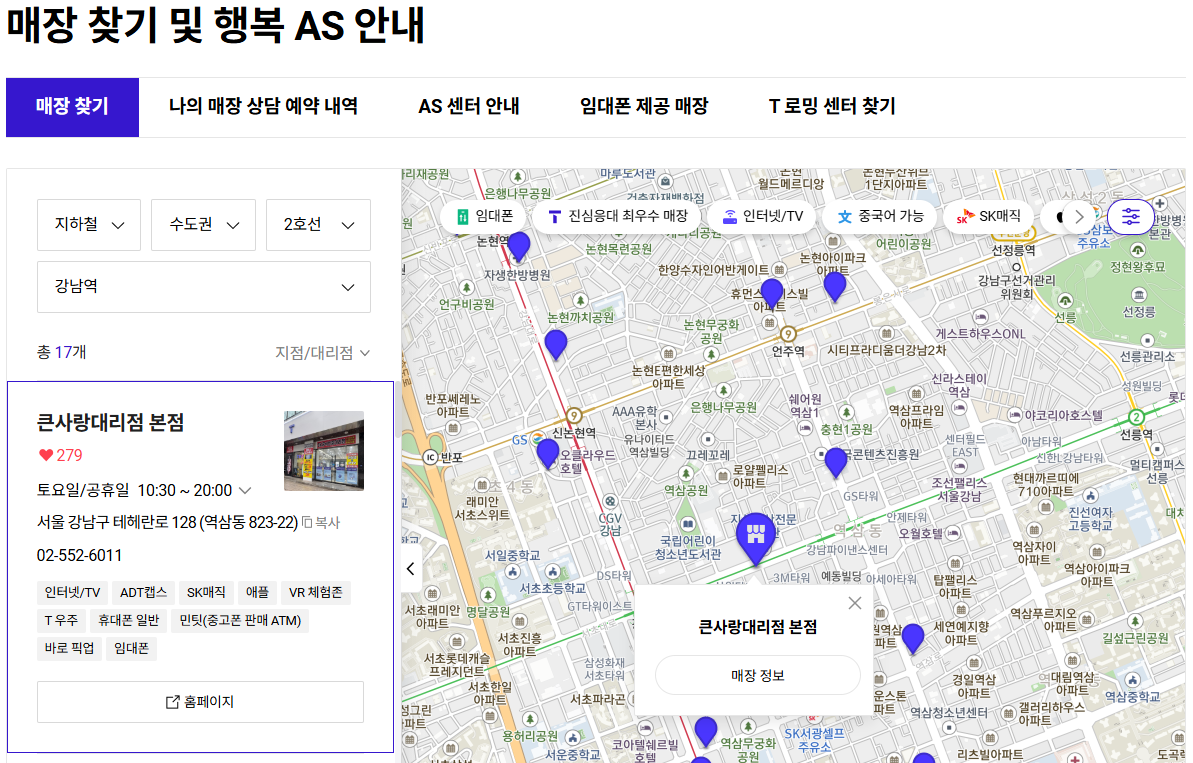Collapse the store list panel with left arrow

[411, 568]
